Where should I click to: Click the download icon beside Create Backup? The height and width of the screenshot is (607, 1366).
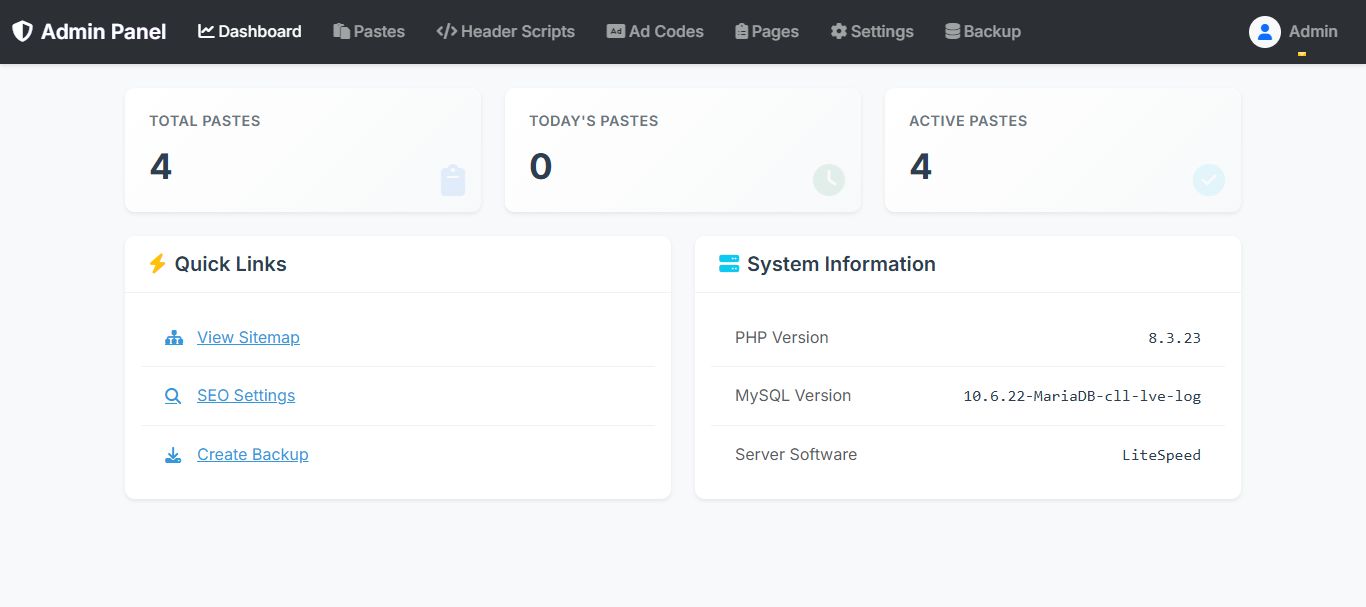173,455
